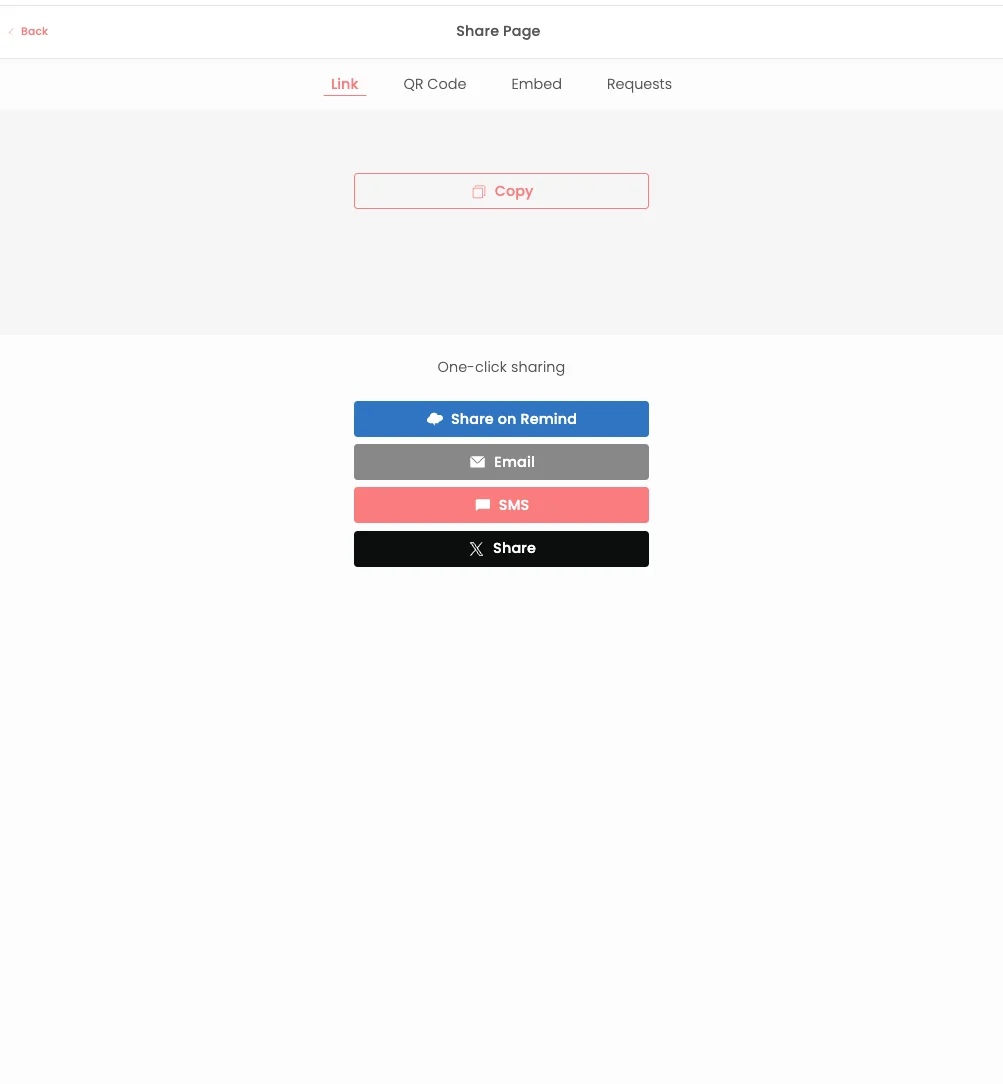Viewport: 1003px width, 1084px height.
Task: Send the link via the SMS button
Action: pos(501,505)
